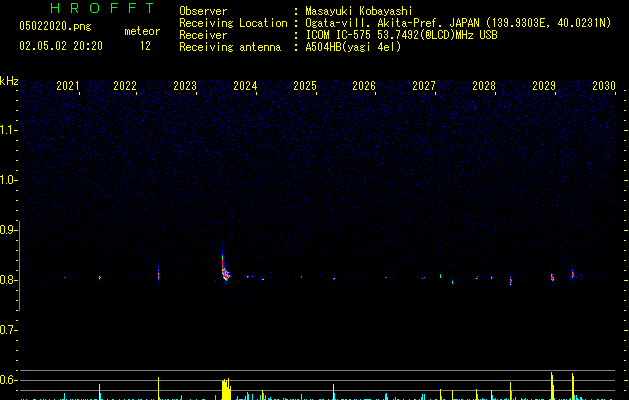Click the 0.6 kHz axis label
Image resolution: width=629 pixels, height=400 pixels.
pos(8,380)
